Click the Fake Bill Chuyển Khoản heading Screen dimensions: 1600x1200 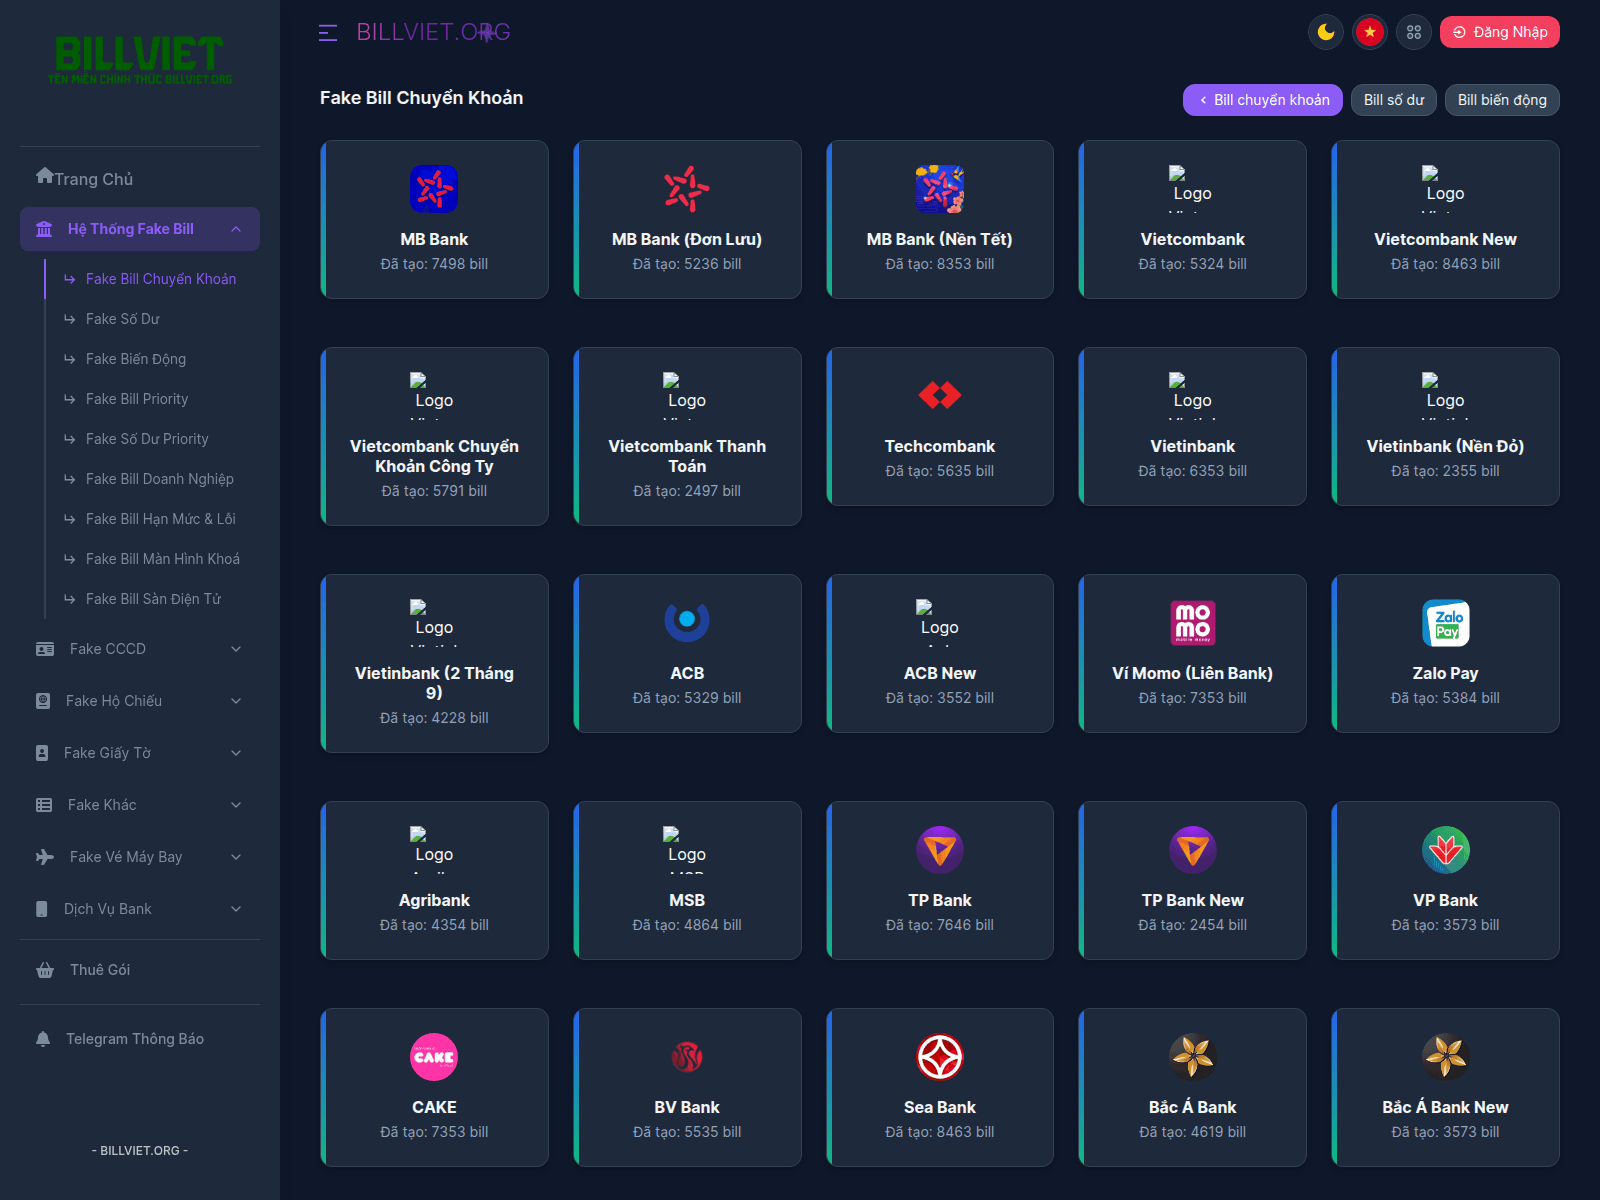point(421,98)
